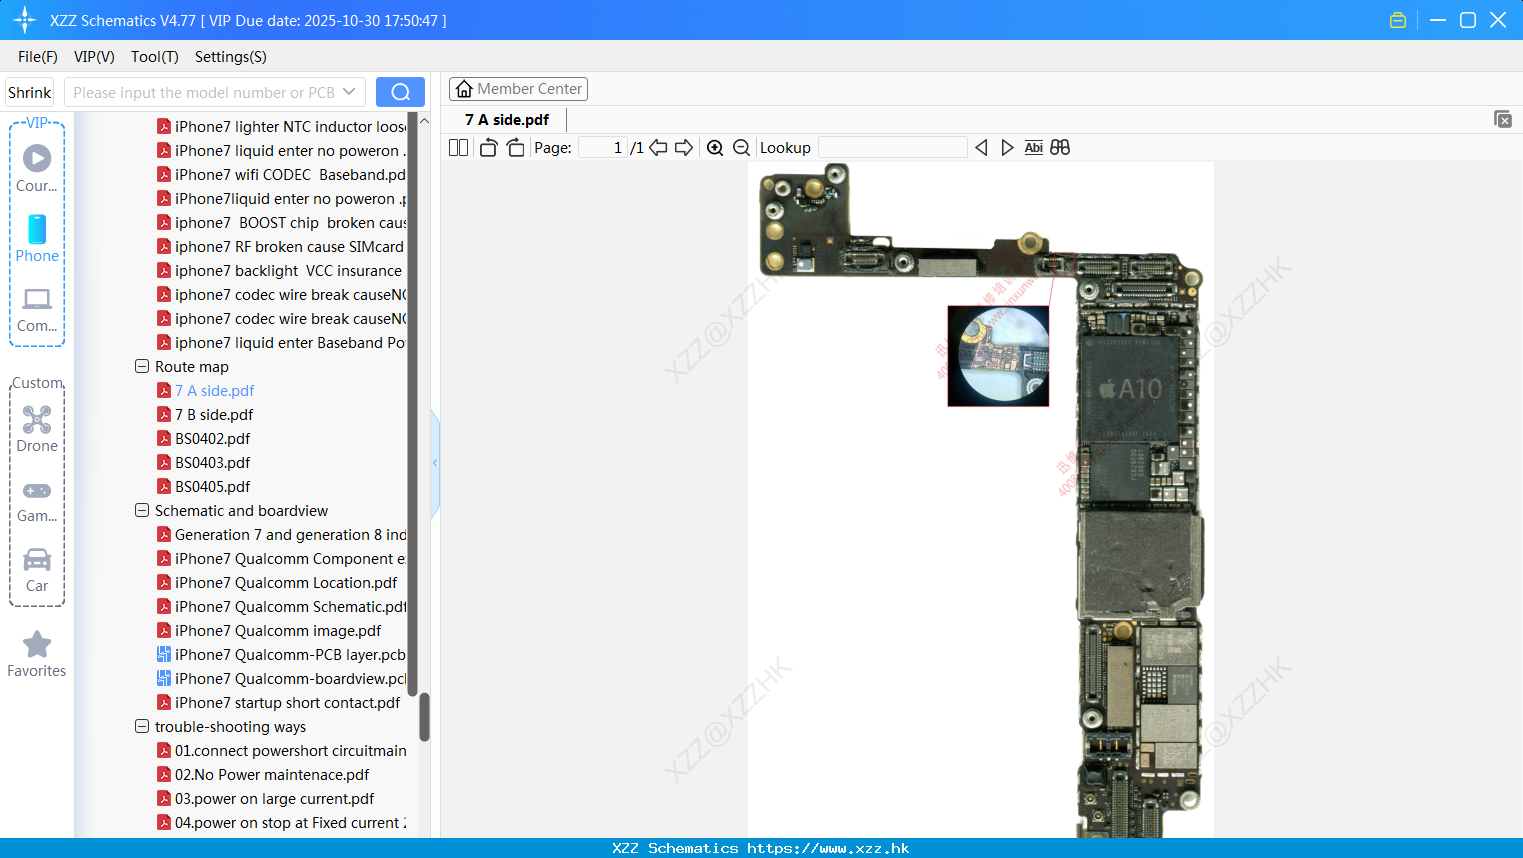Close all tabs icon at right

click(x=1503, y=119)
